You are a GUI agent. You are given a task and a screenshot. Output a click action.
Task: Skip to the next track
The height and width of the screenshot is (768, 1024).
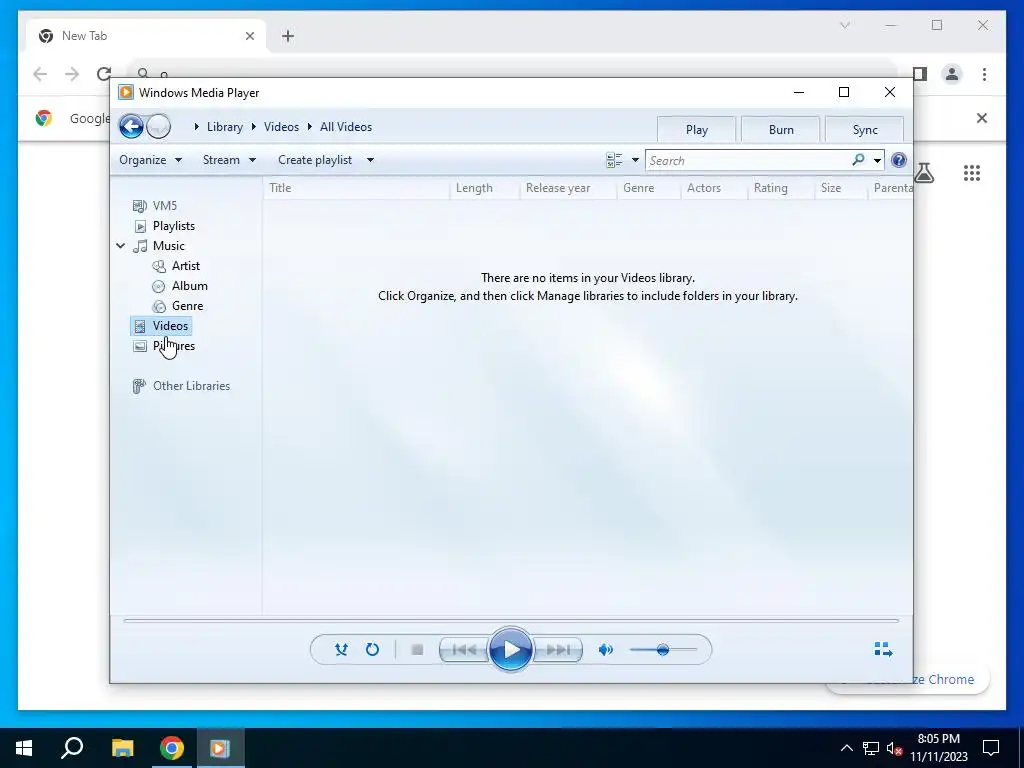[558, 649]
